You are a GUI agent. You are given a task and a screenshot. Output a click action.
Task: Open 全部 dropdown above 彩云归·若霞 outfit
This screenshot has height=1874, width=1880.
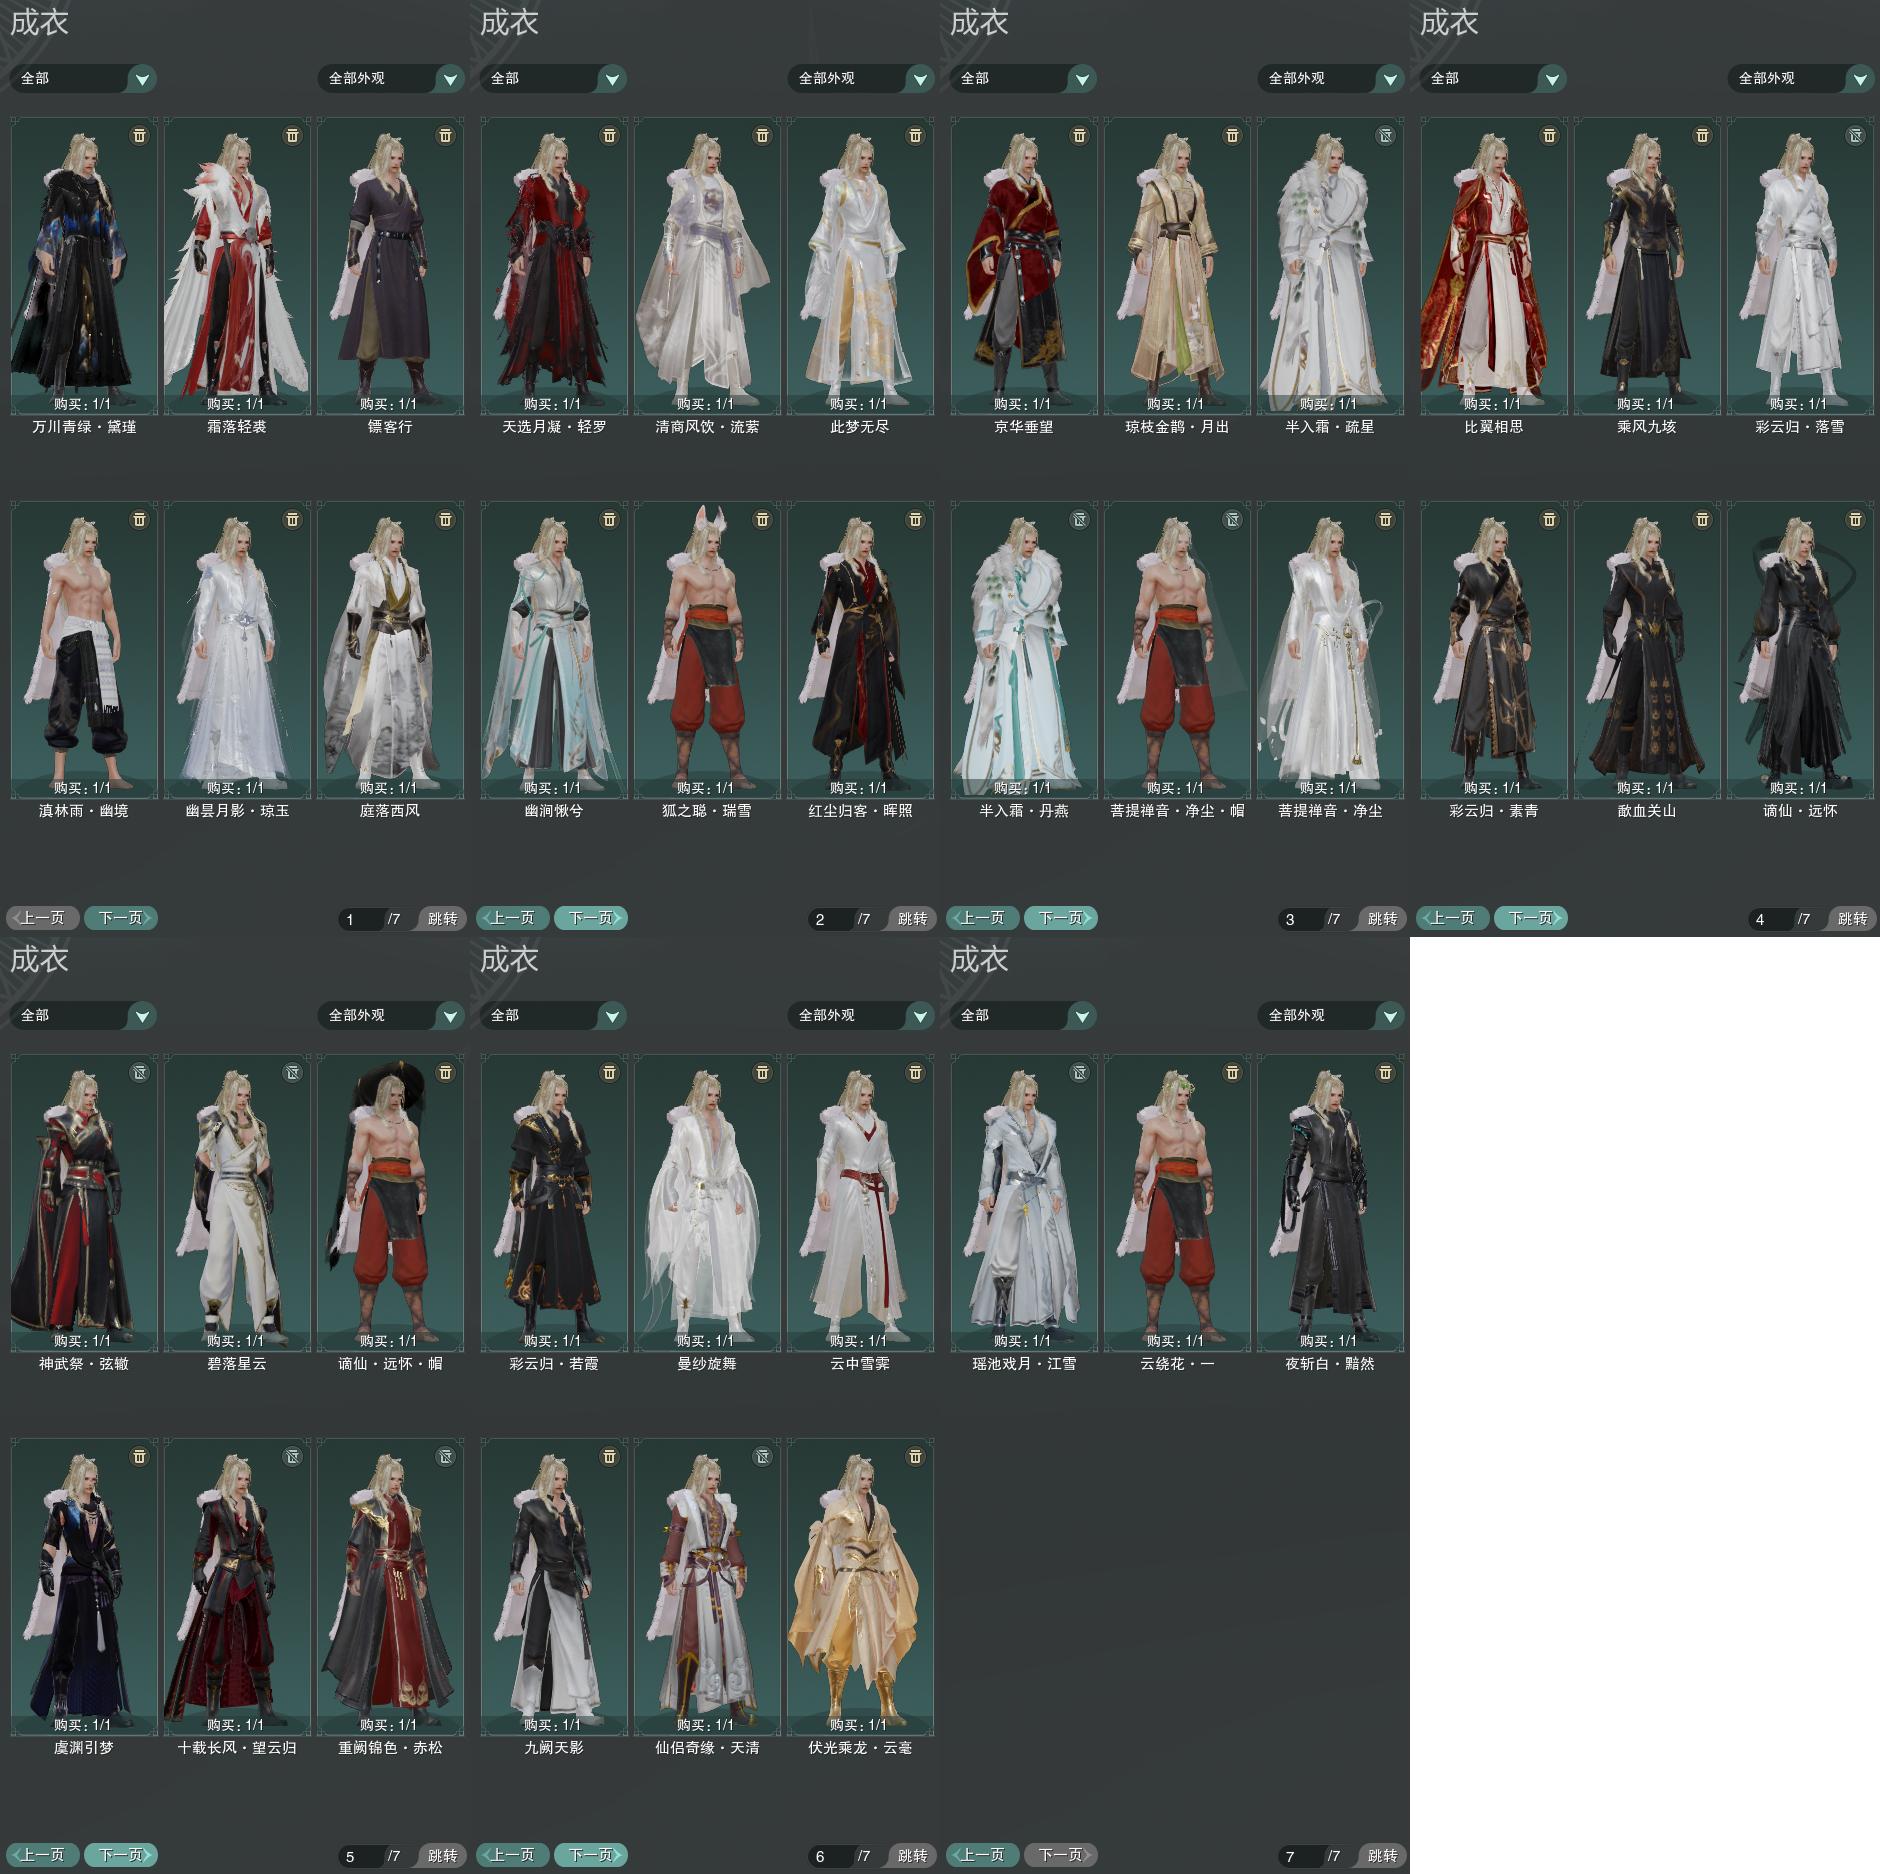click(553, 1015)
